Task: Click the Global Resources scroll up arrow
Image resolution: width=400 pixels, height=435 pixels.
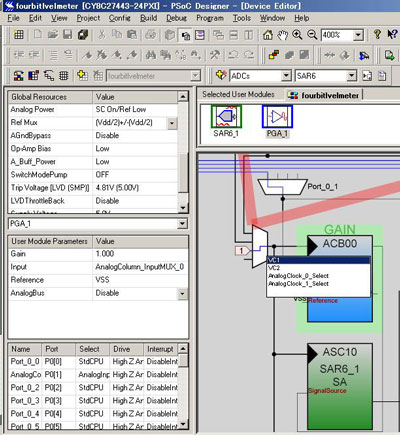Action: 183,97
